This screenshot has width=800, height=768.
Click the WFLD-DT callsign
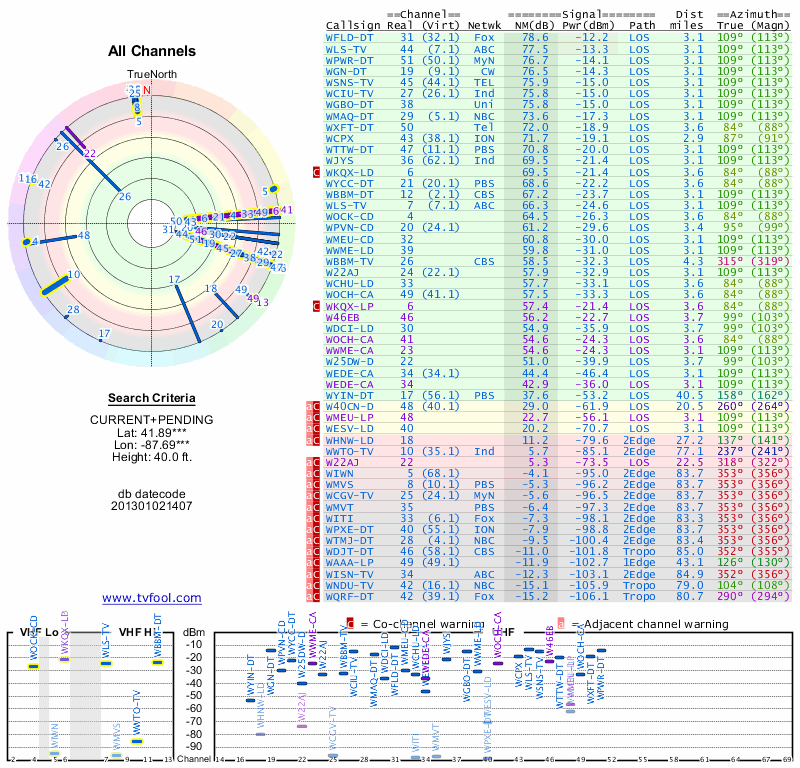(349, 38)
